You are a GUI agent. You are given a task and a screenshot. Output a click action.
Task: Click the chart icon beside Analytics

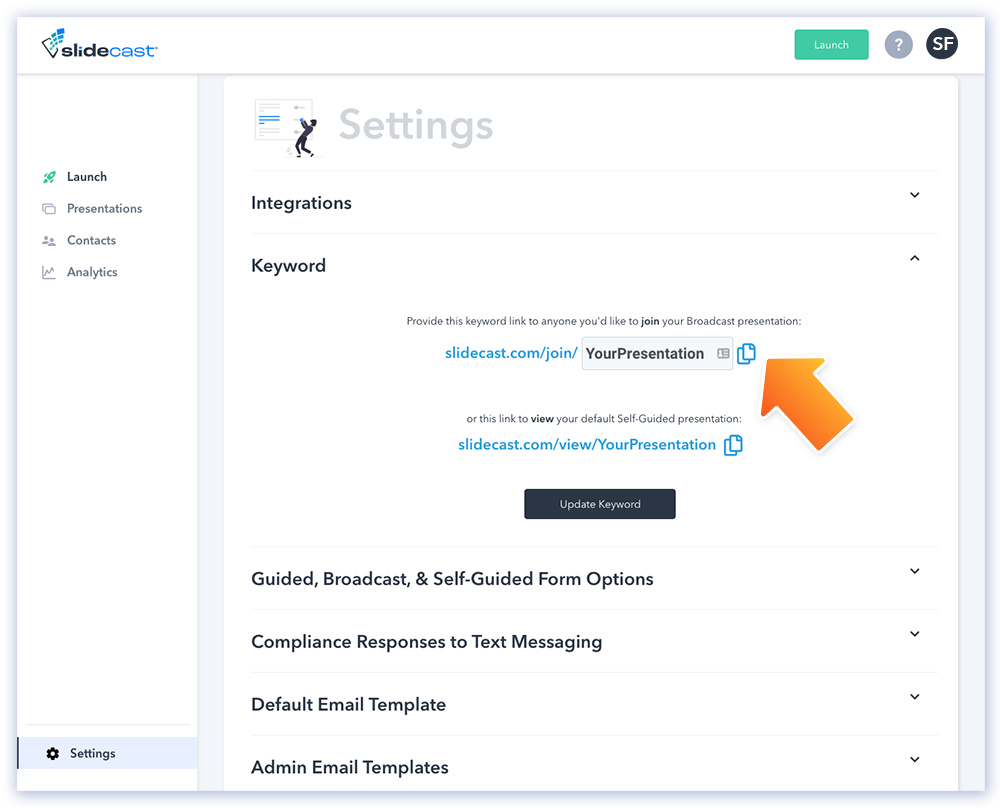[x=49, y=272]
